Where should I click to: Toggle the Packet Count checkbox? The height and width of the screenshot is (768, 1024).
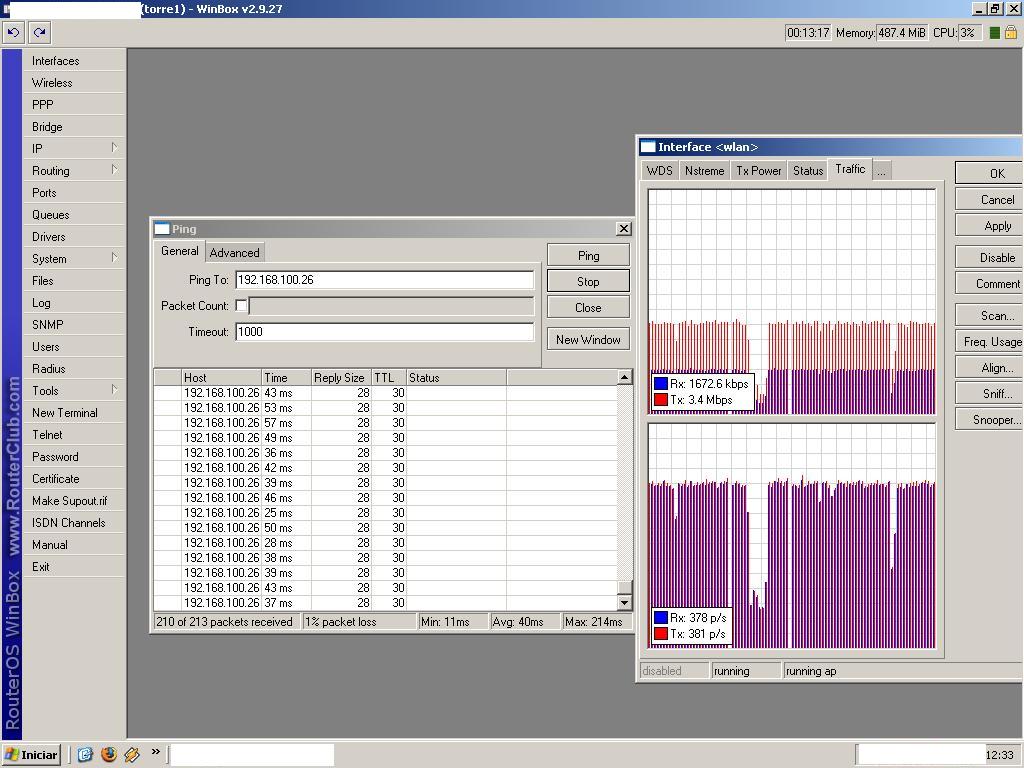coord(242,306)
